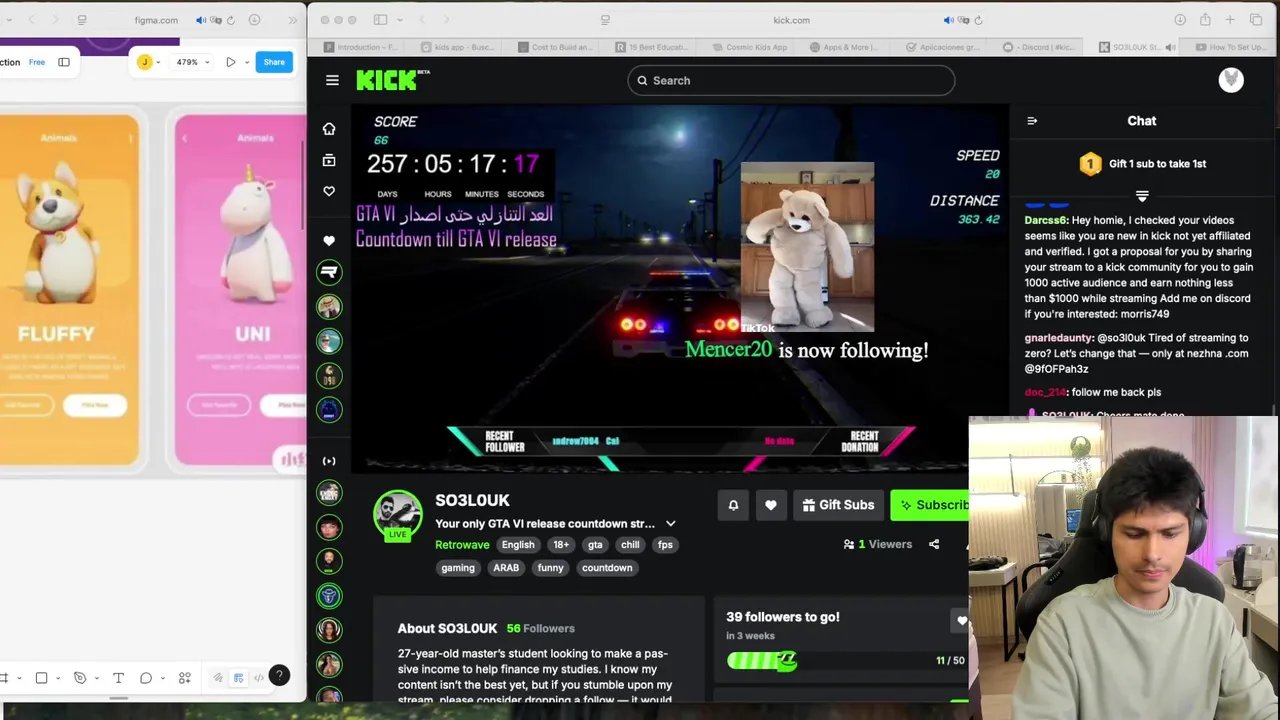This screenshot has height=720, width=1280.
Task: Mute audio on the figma.com window
Action: [x=201, y=20]
